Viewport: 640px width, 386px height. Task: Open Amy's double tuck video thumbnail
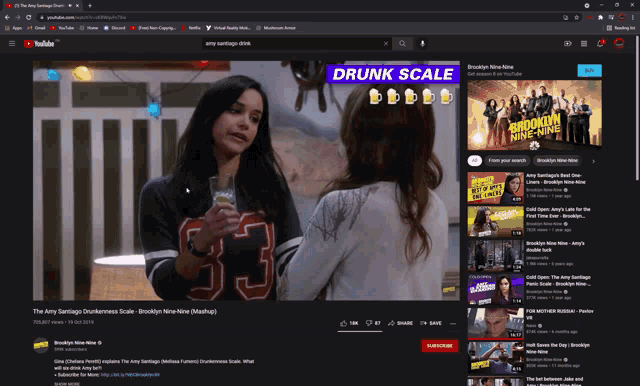pos(496,255)
